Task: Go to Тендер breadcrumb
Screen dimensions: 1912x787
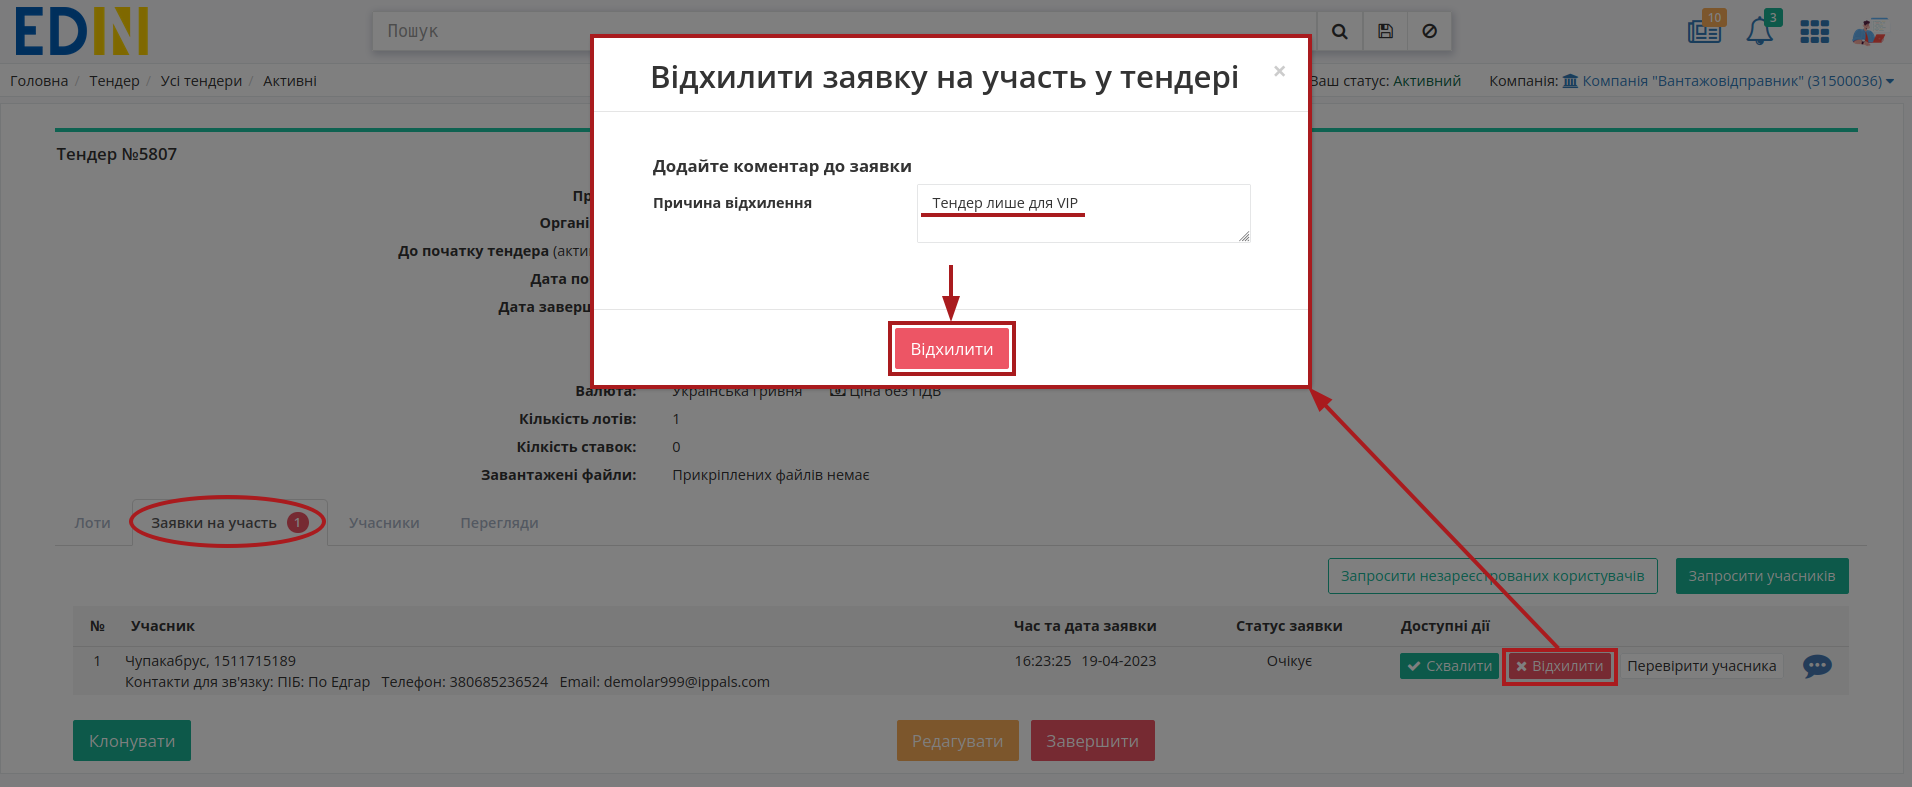Action: coord(114,81)
